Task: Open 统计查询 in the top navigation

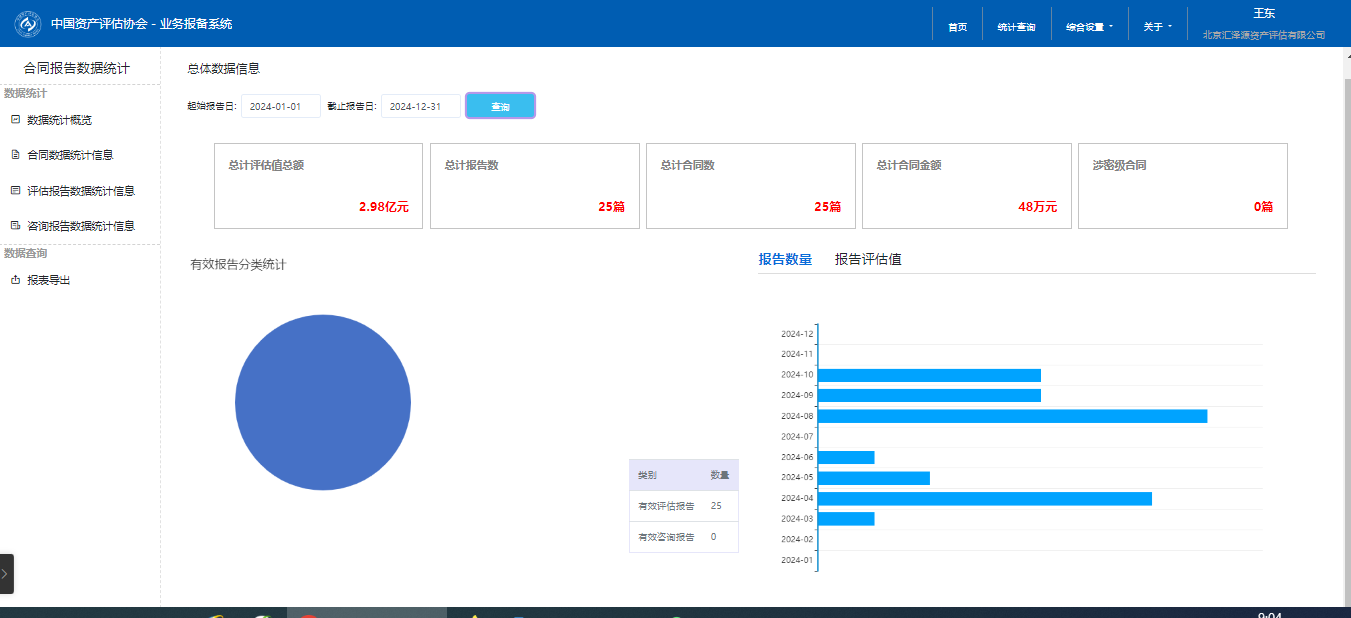Action: coord(1016,27)
